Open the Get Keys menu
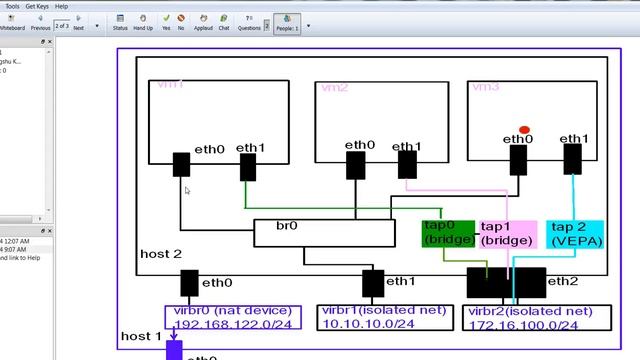This screenshot has height=360, width=640. tap(37, 7)
